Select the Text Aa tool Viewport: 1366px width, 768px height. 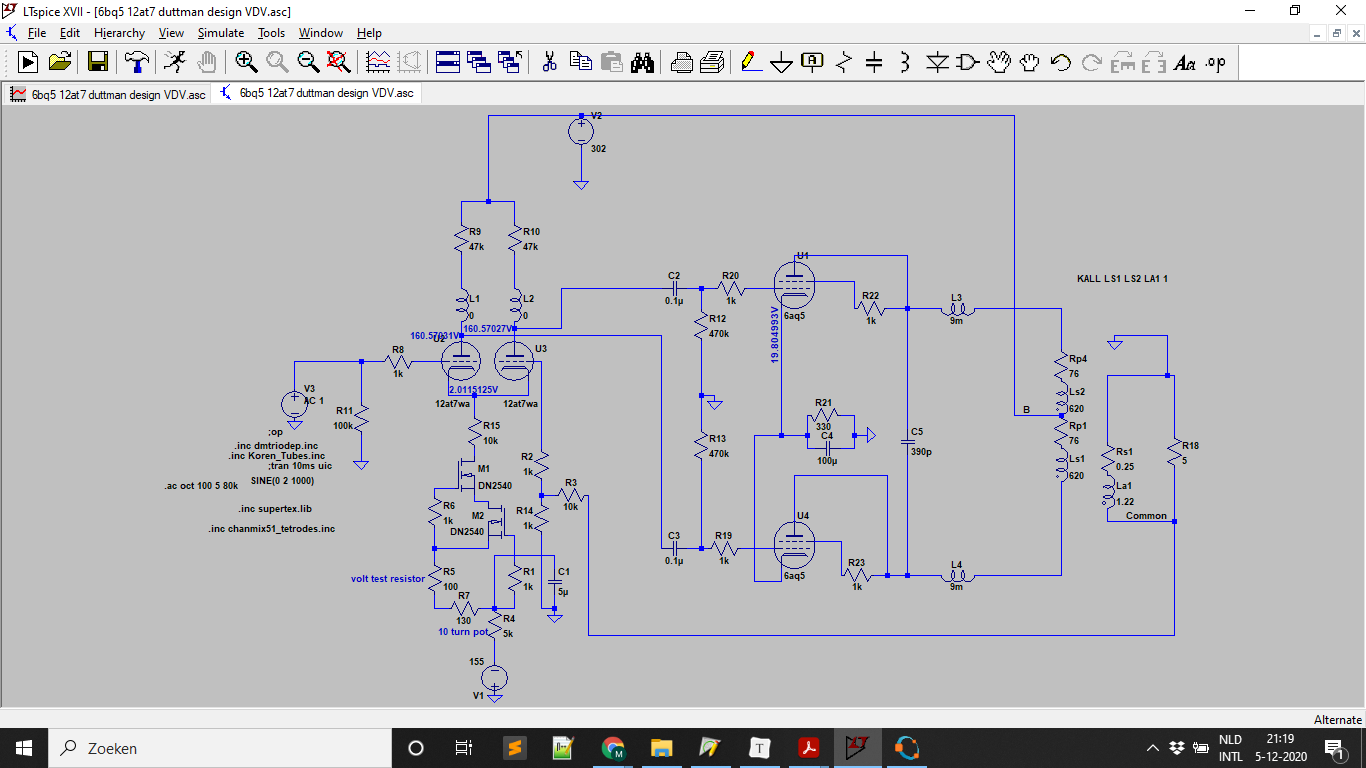1184,62
